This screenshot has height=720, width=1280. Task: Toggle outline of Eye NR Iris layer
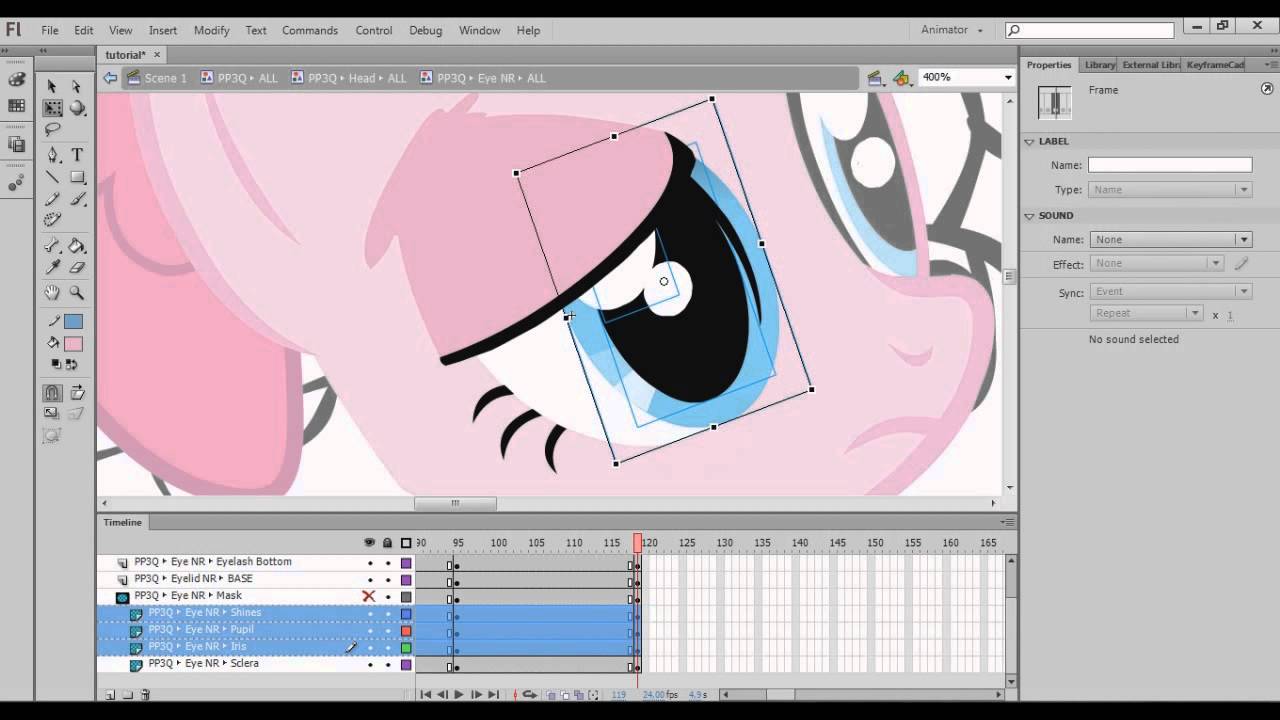point(406,648)
